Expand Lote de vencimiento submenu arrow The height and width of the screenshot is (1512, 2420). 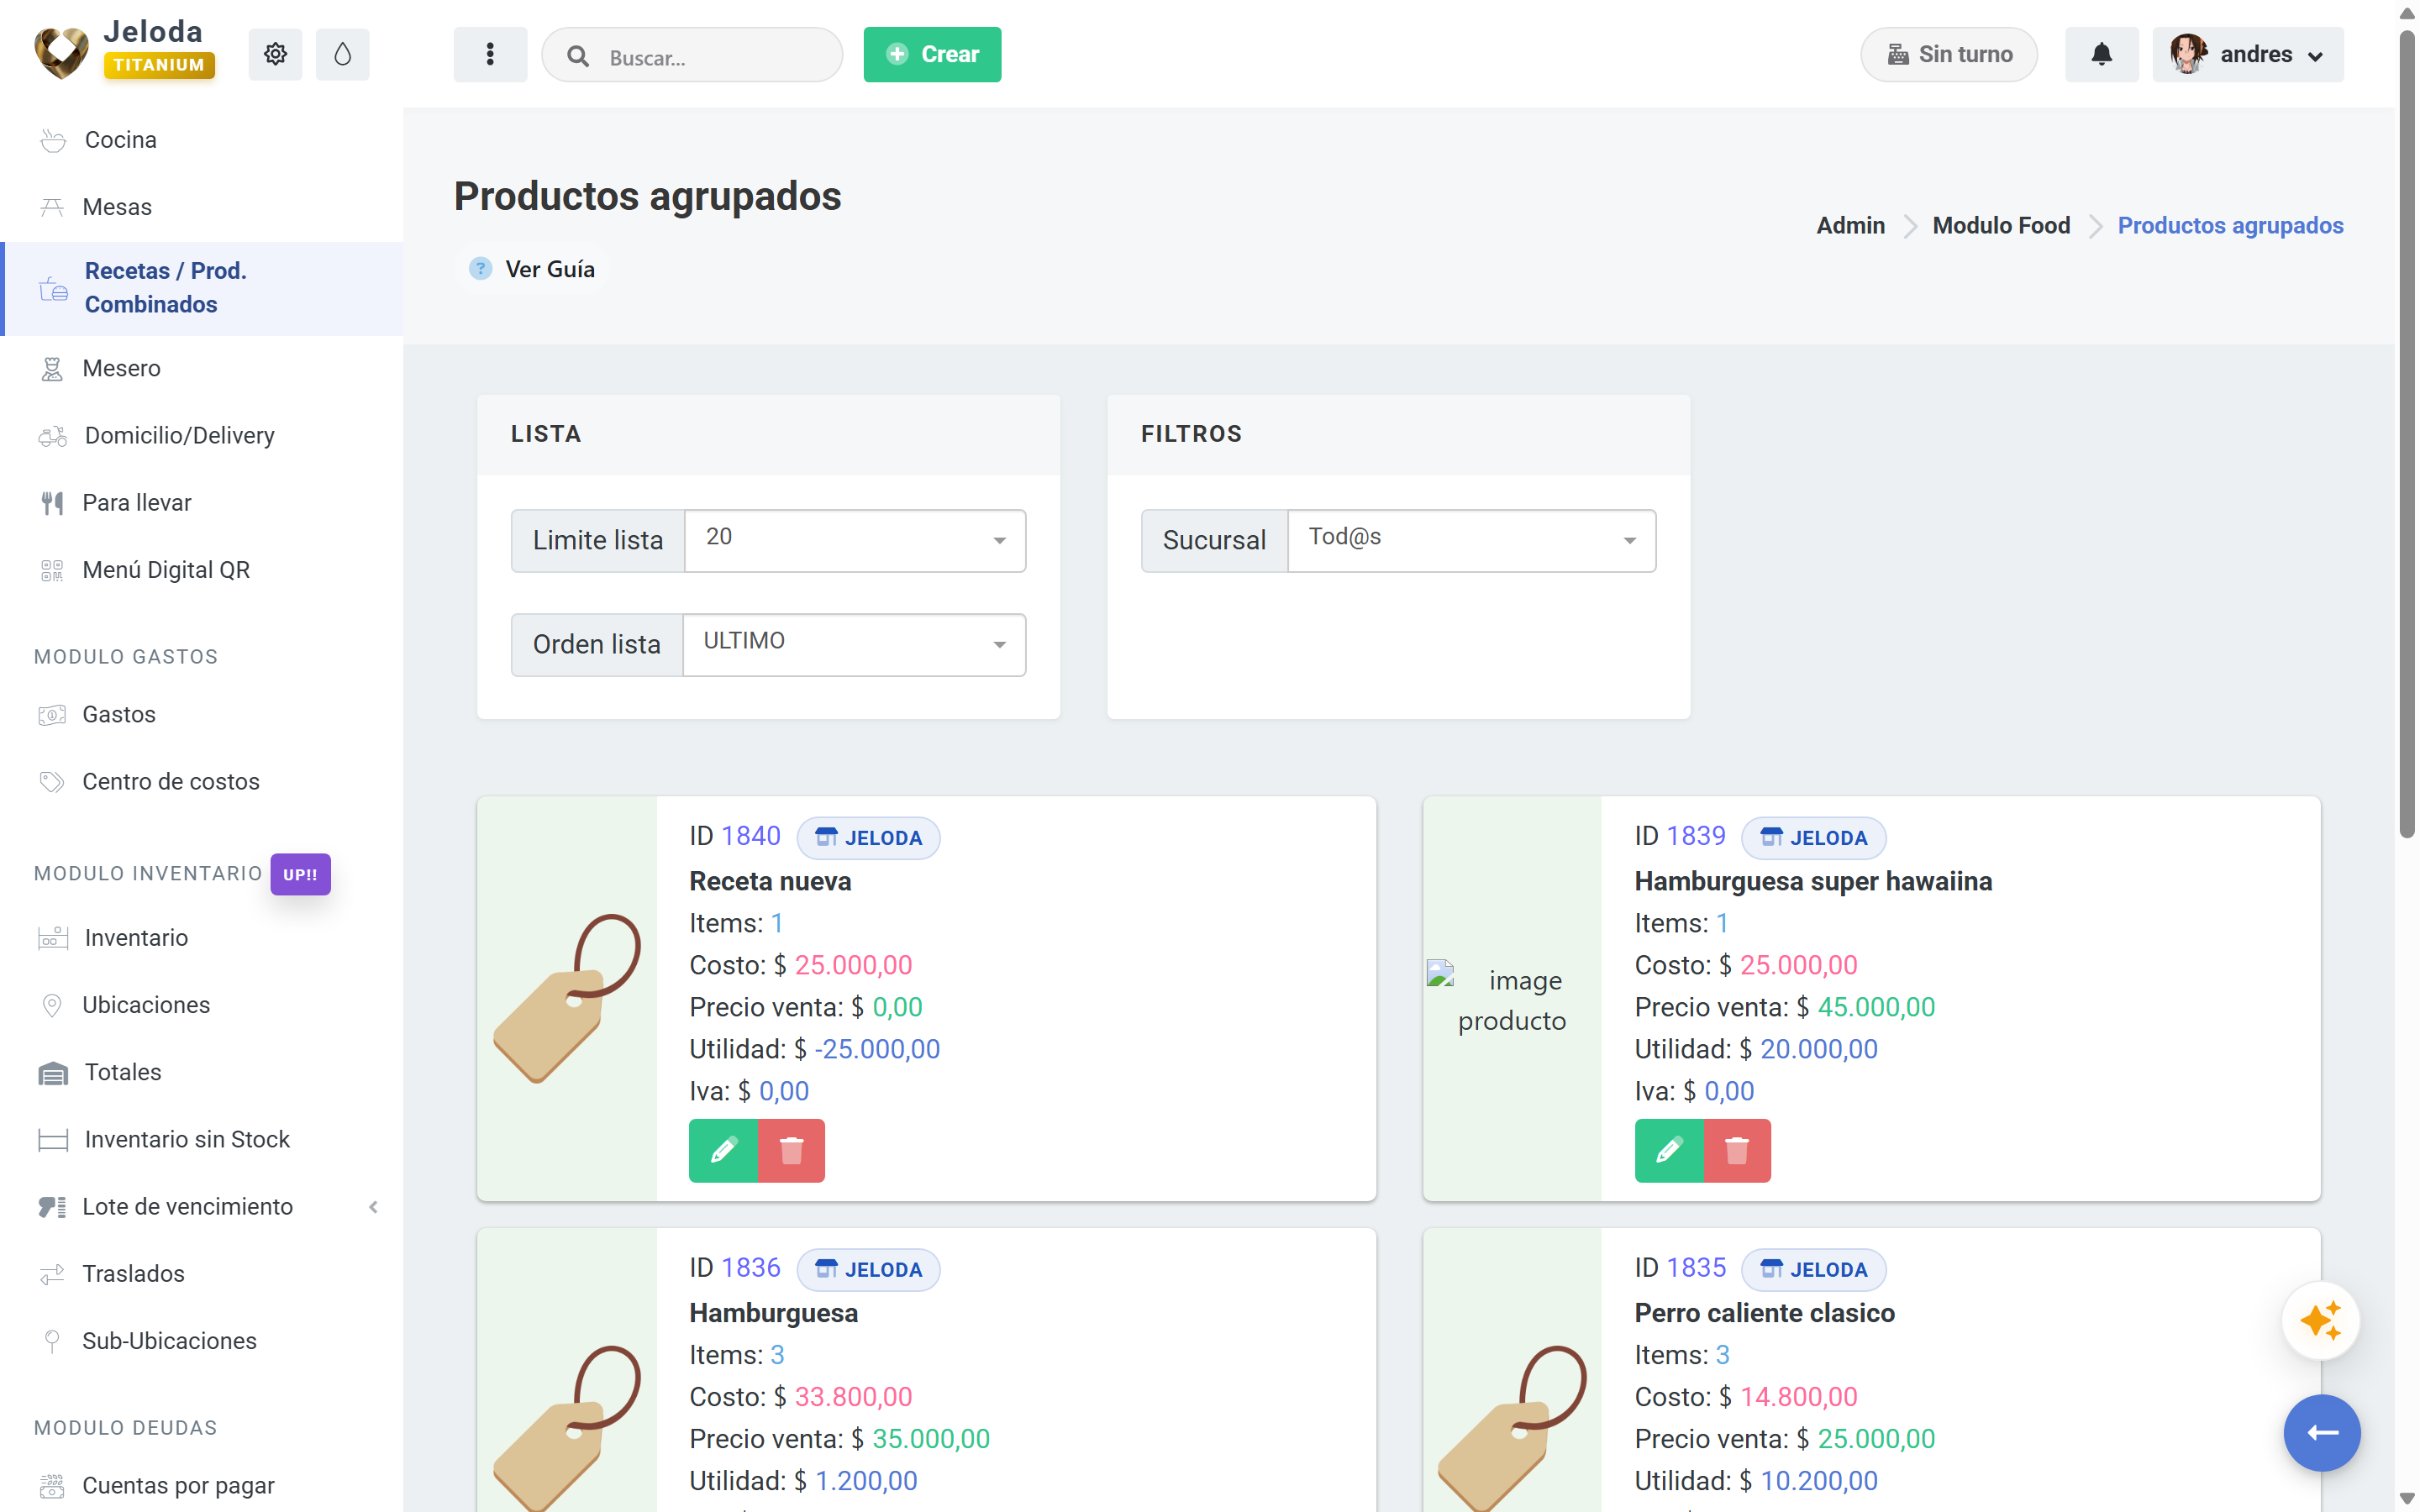(373, 1207)
